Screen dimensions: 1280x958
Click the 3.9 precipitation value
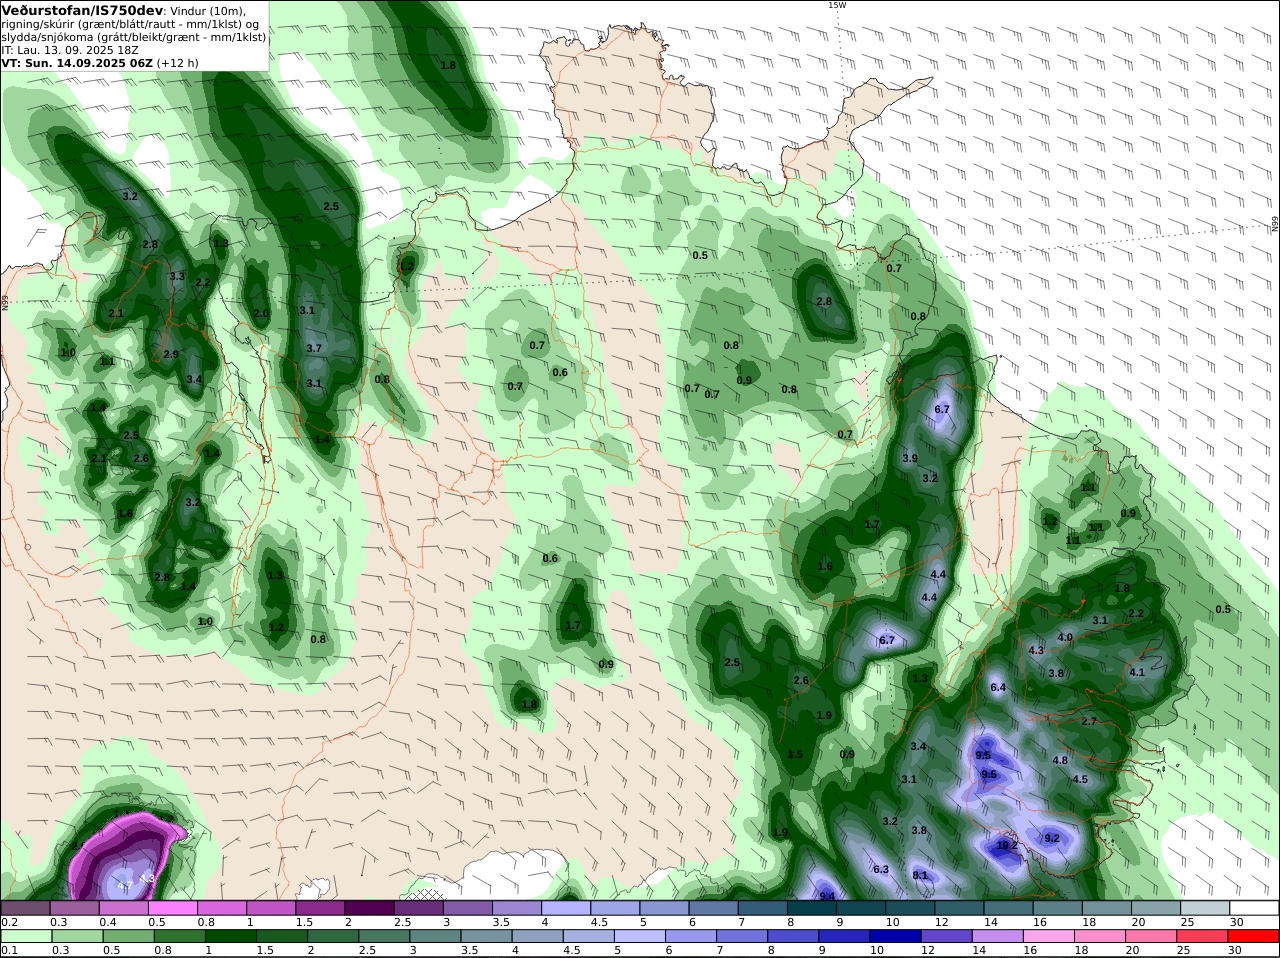pos(910,459)
